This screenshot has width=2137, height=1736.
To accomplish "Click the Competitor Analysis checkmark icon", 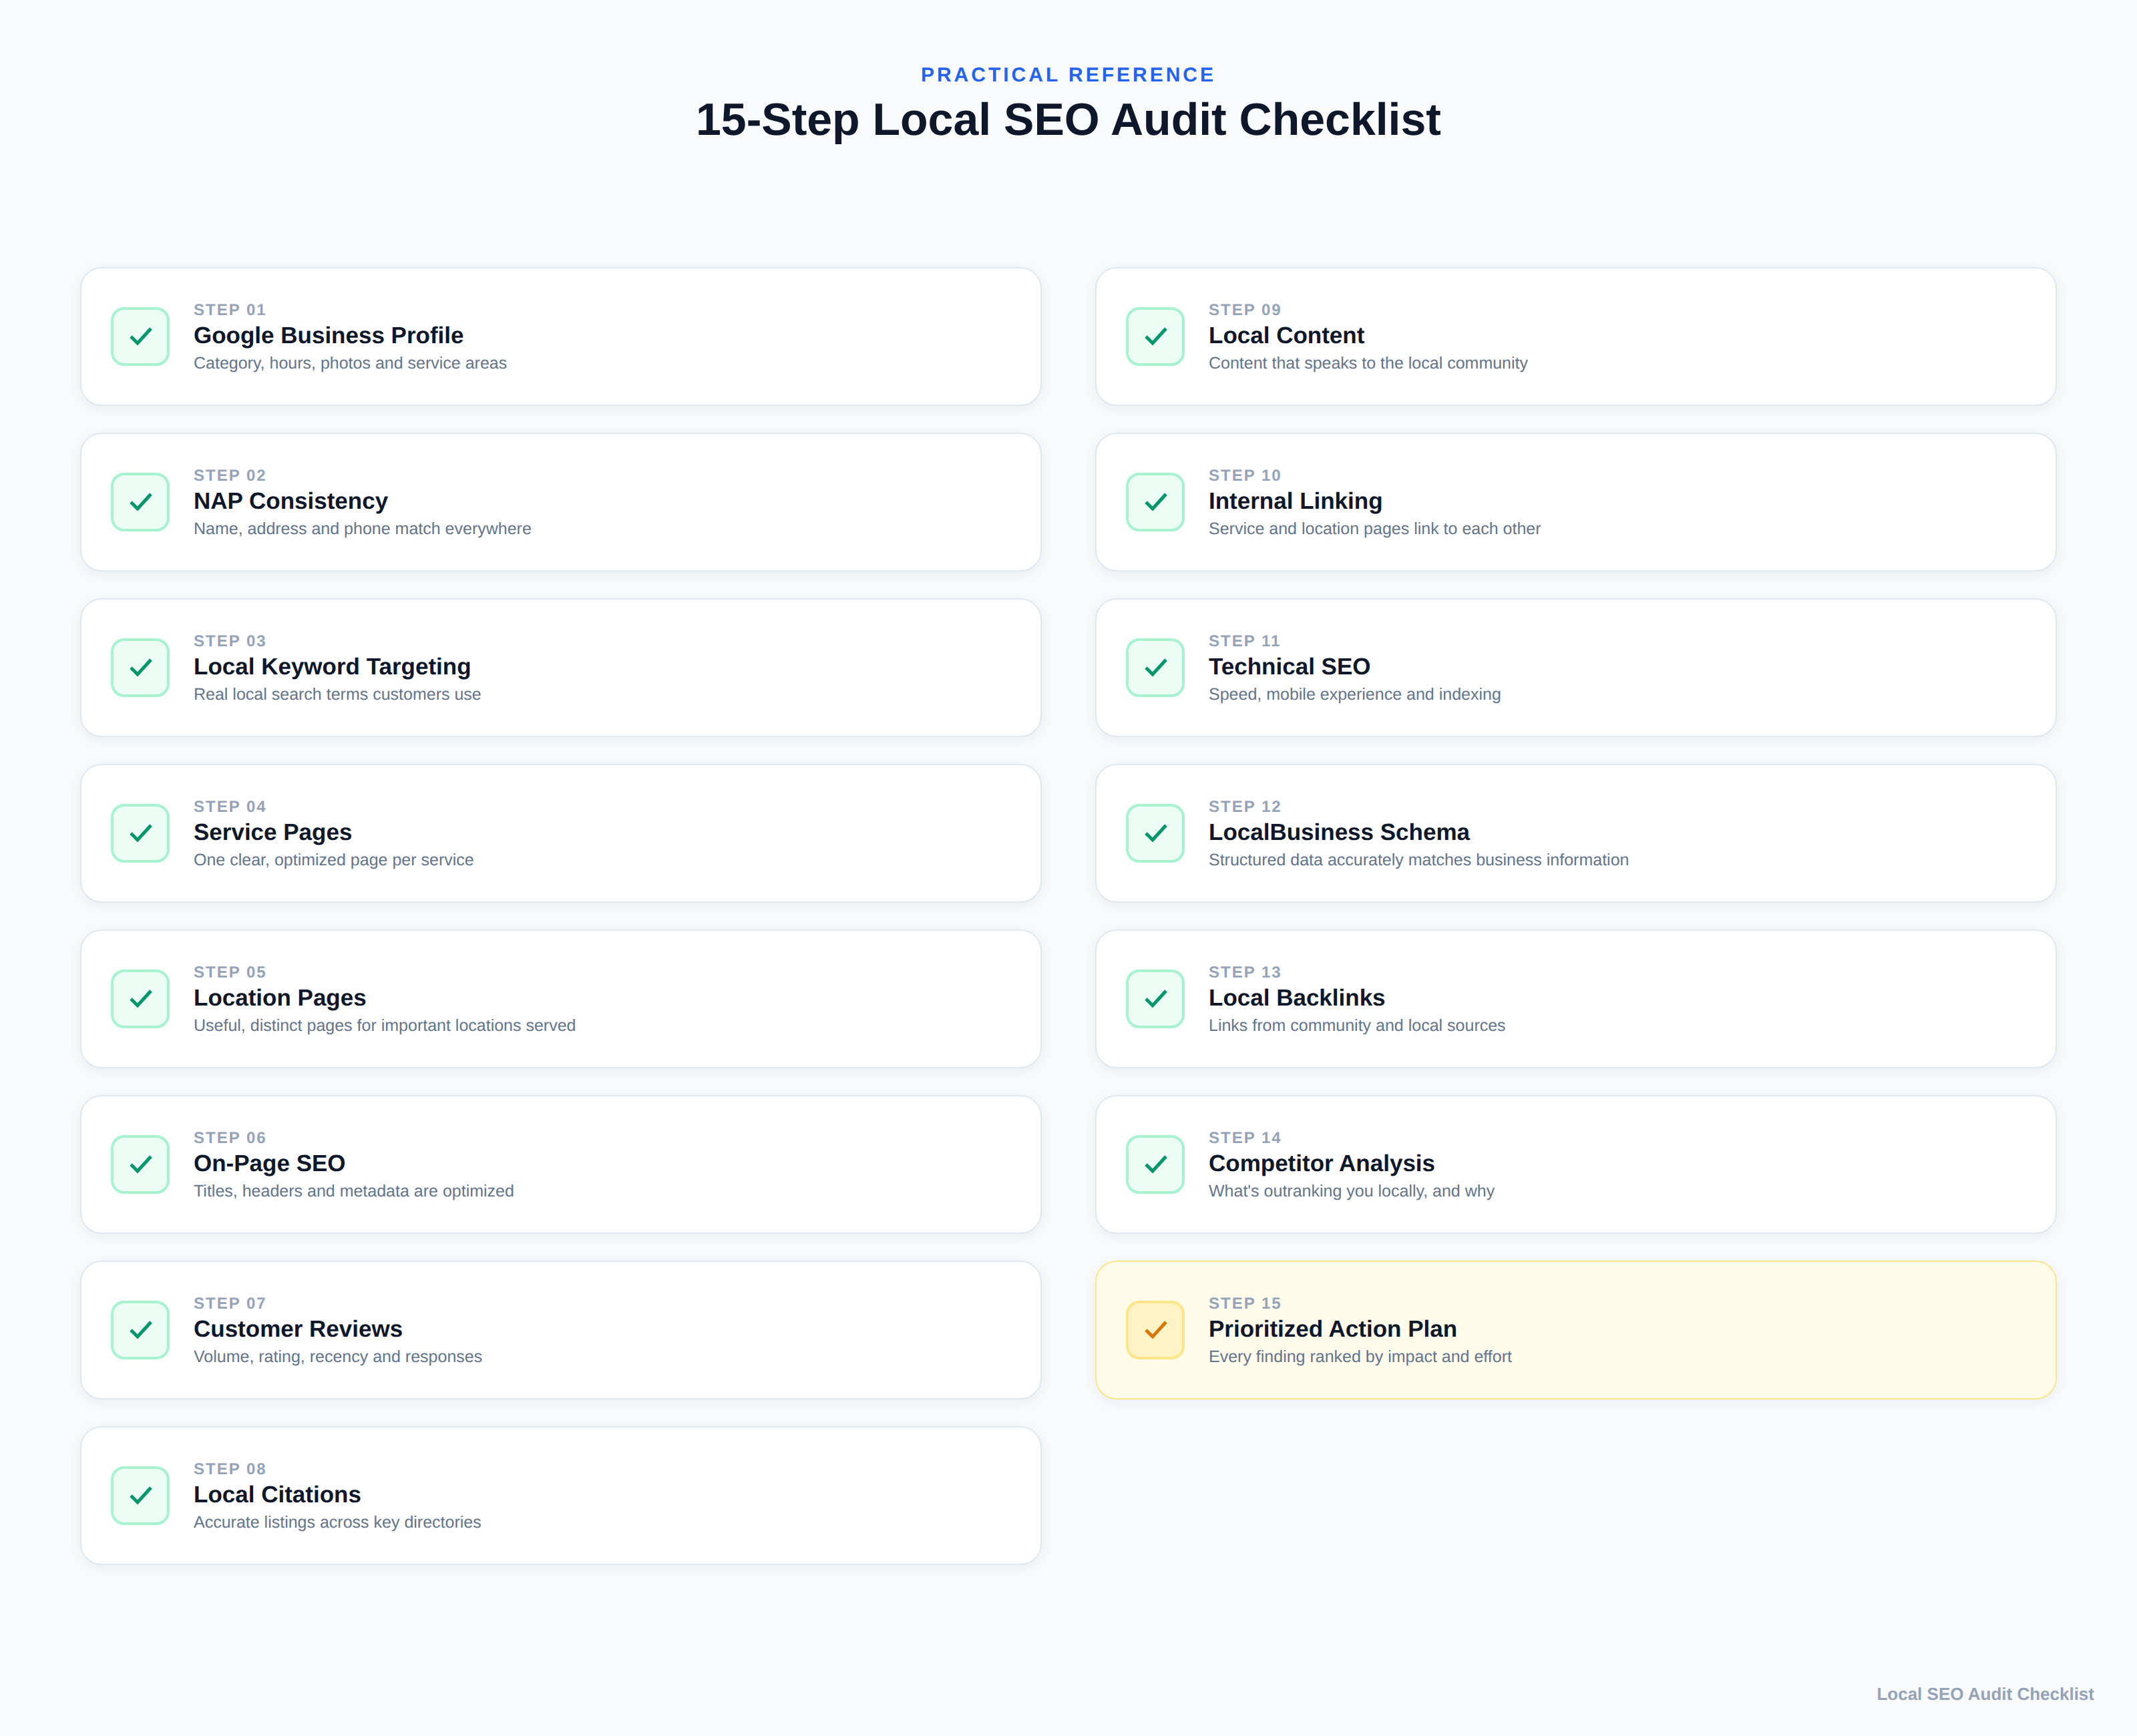I will point(1155,1164).
